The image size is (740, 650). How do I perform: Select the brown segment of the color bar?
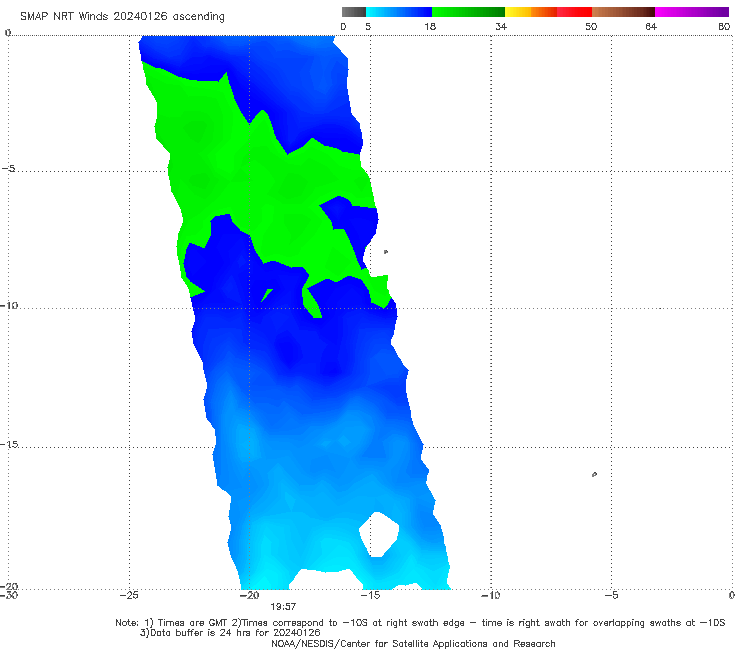tap(623, 12)
